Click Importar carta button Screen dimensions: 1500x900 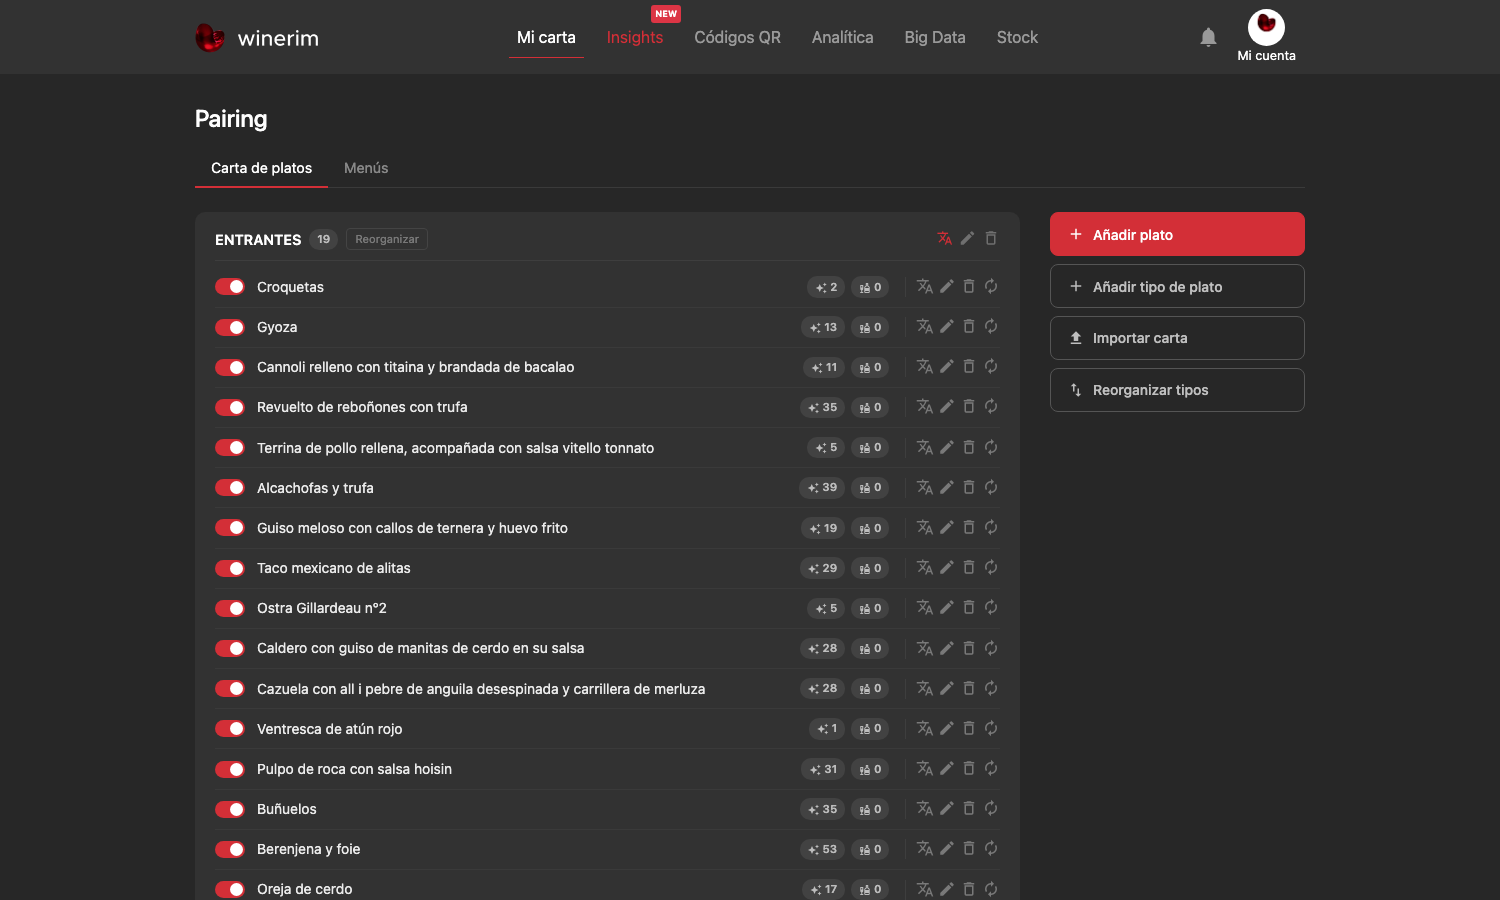1177,338
